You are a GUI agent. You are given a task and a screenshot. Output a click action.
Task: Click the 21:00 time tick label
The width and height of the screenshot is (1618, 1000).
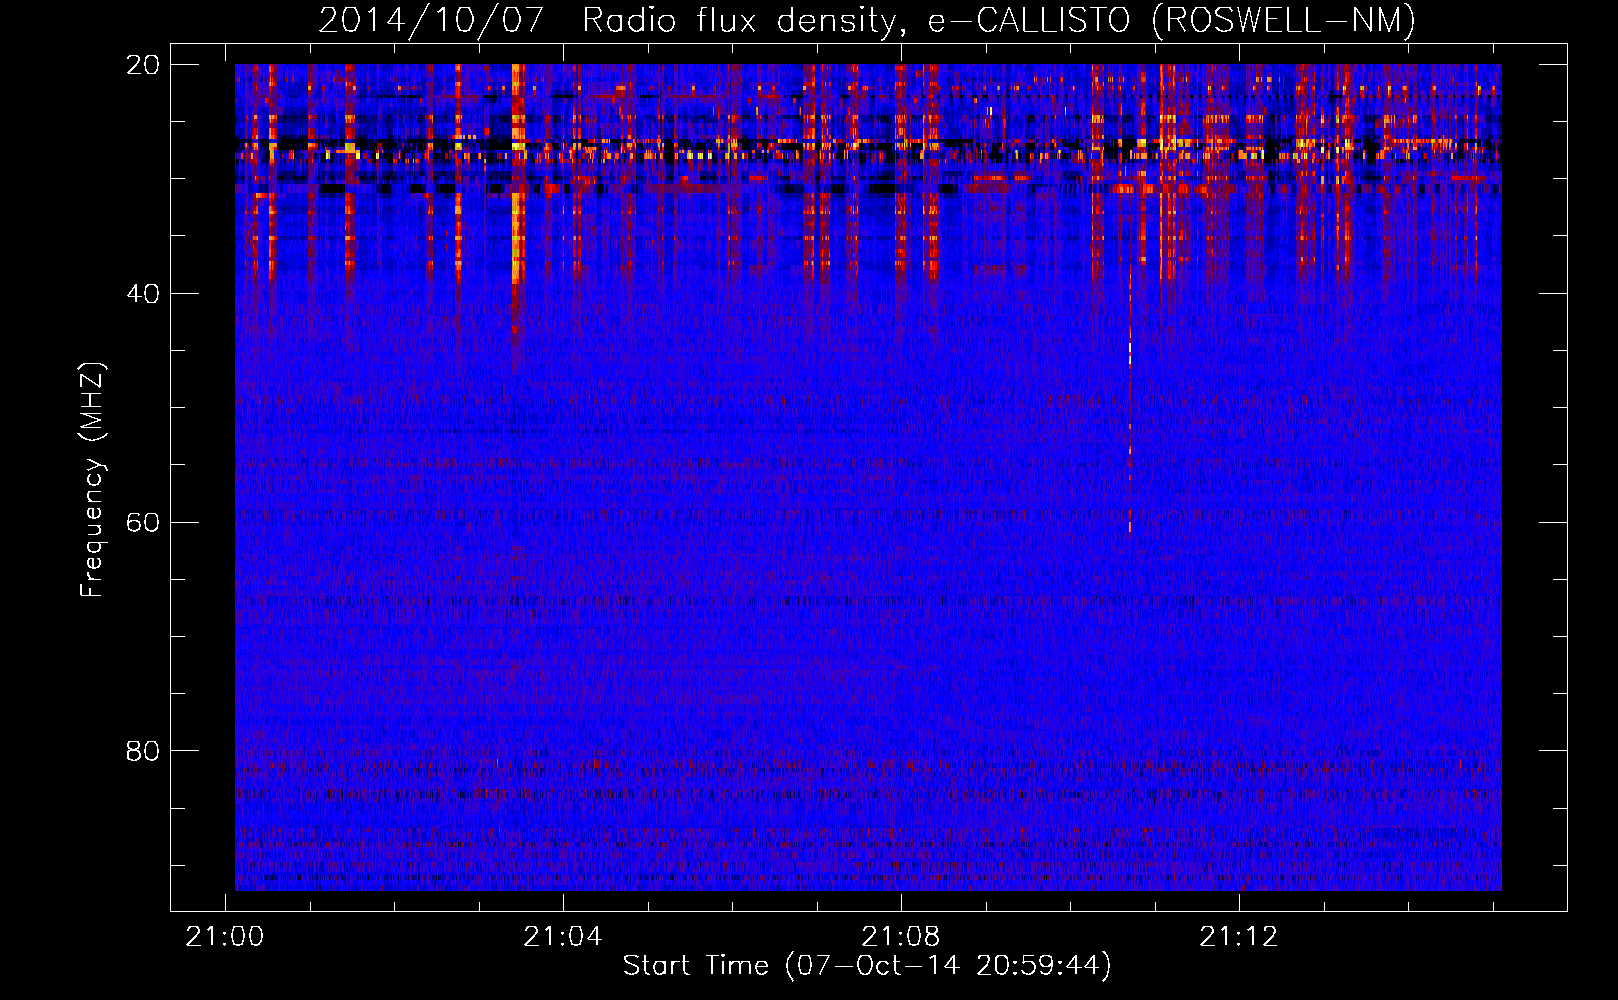point(225,936)
